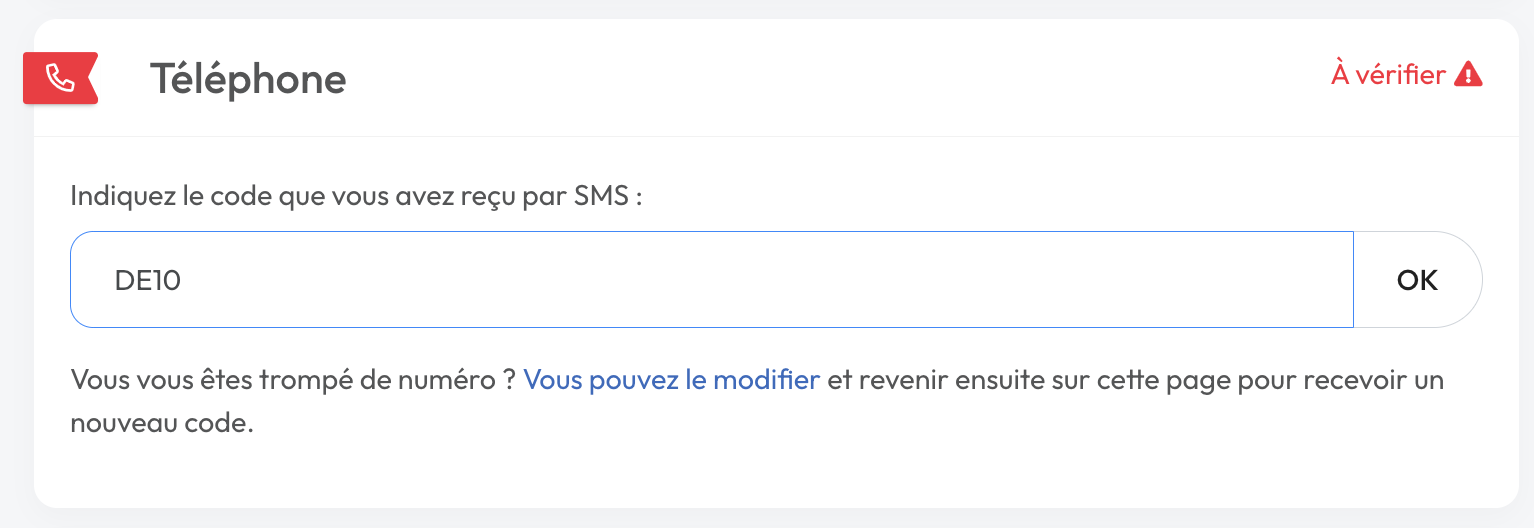Click the red phone icon badge
1534x528 pixels.
tap(60, 78)
